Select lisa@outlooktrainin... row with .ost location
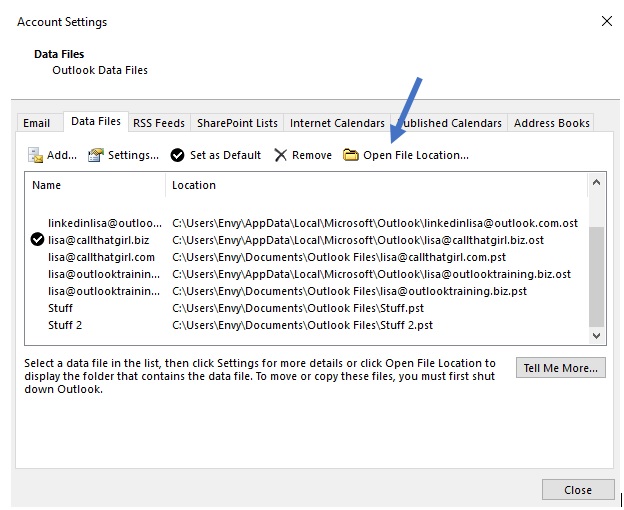 click(104, 274)
